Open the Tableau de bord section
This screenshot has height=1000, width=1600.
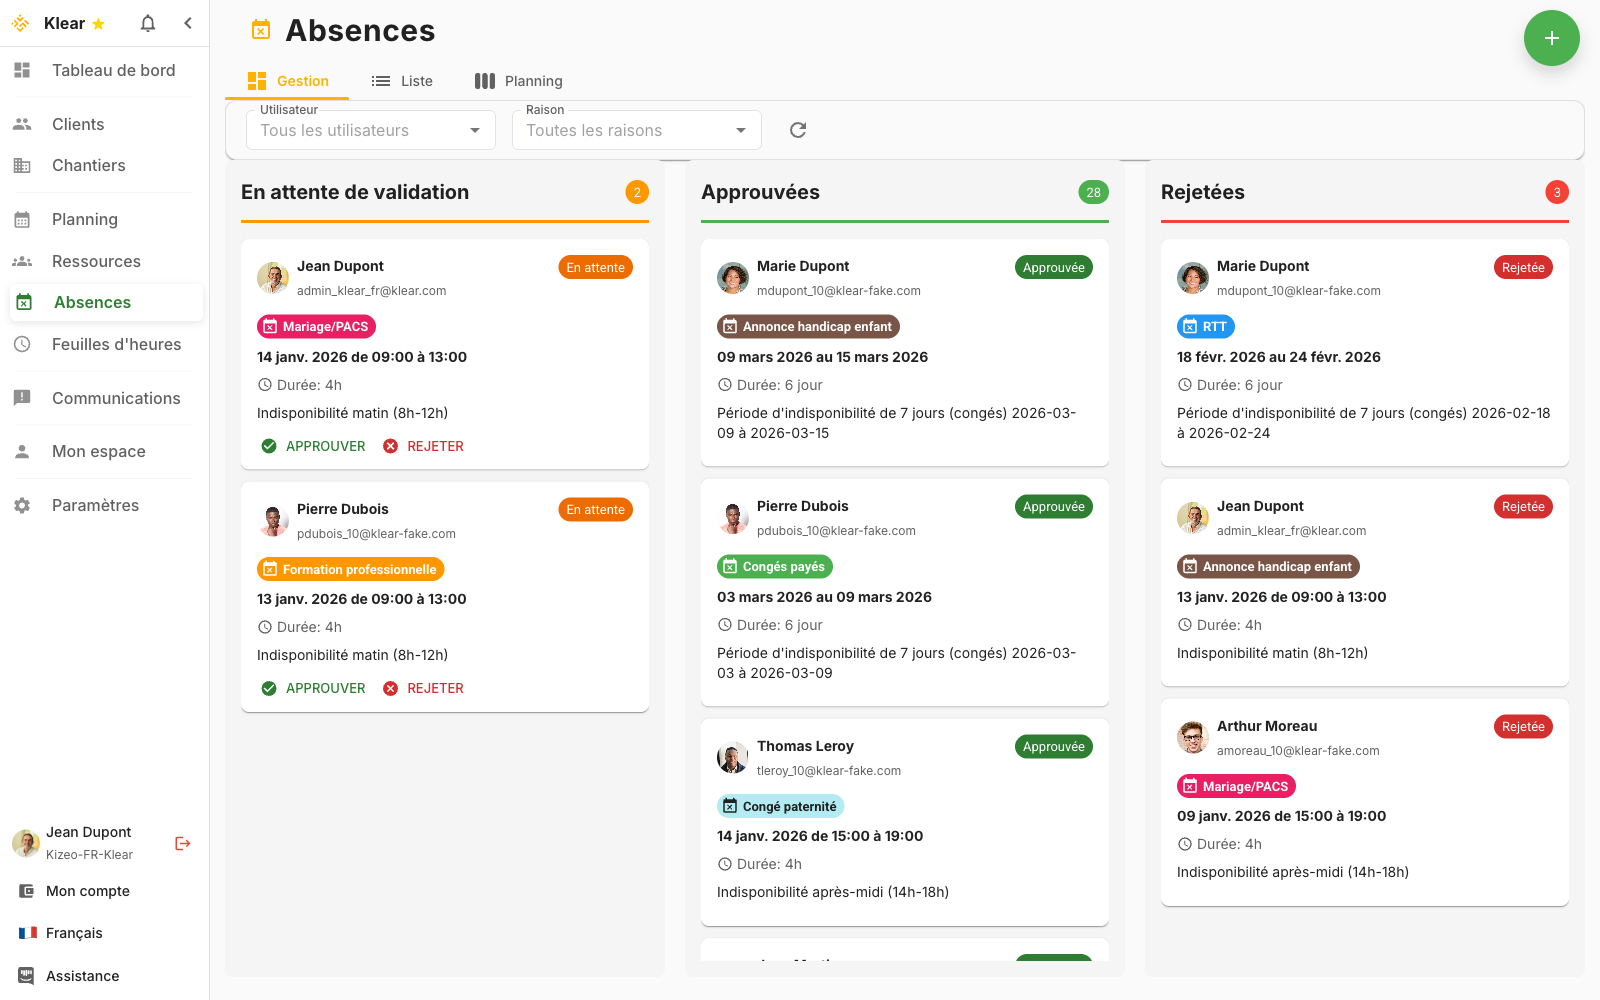(112, 70)
